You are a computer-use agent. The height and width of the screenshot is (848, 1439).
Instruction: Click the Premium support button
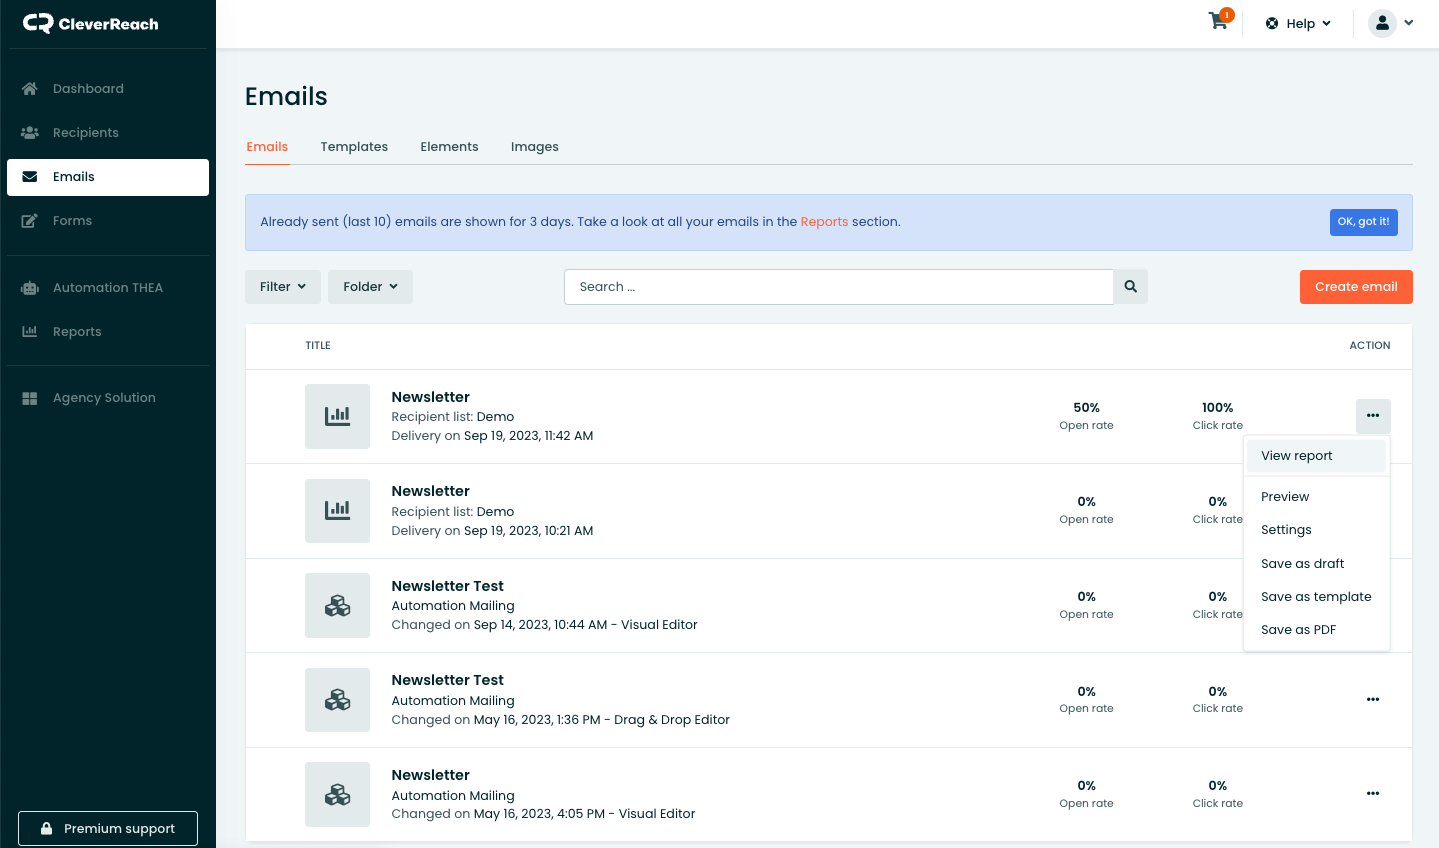point(108,829)
